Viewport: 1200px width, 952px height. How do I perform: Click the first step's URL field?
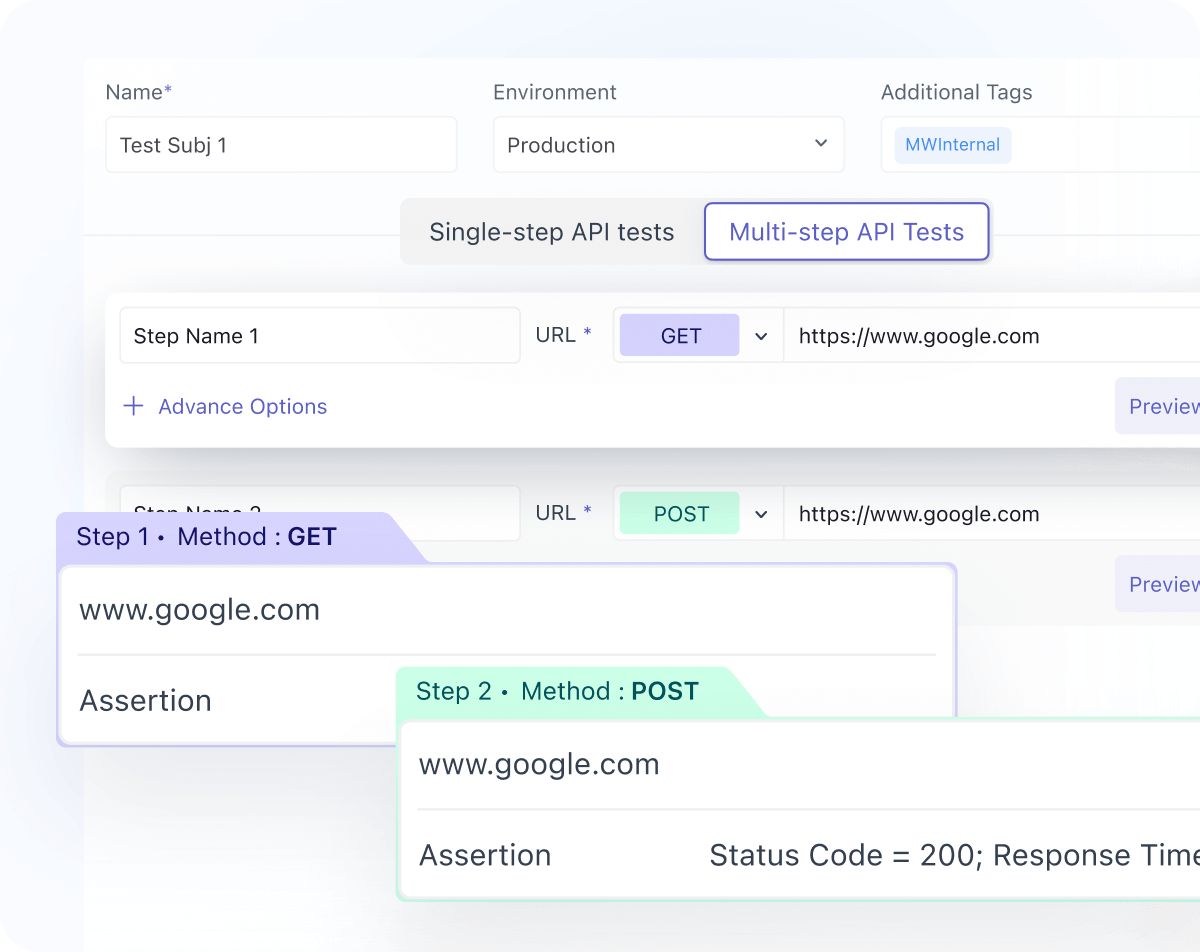(992, 336)
